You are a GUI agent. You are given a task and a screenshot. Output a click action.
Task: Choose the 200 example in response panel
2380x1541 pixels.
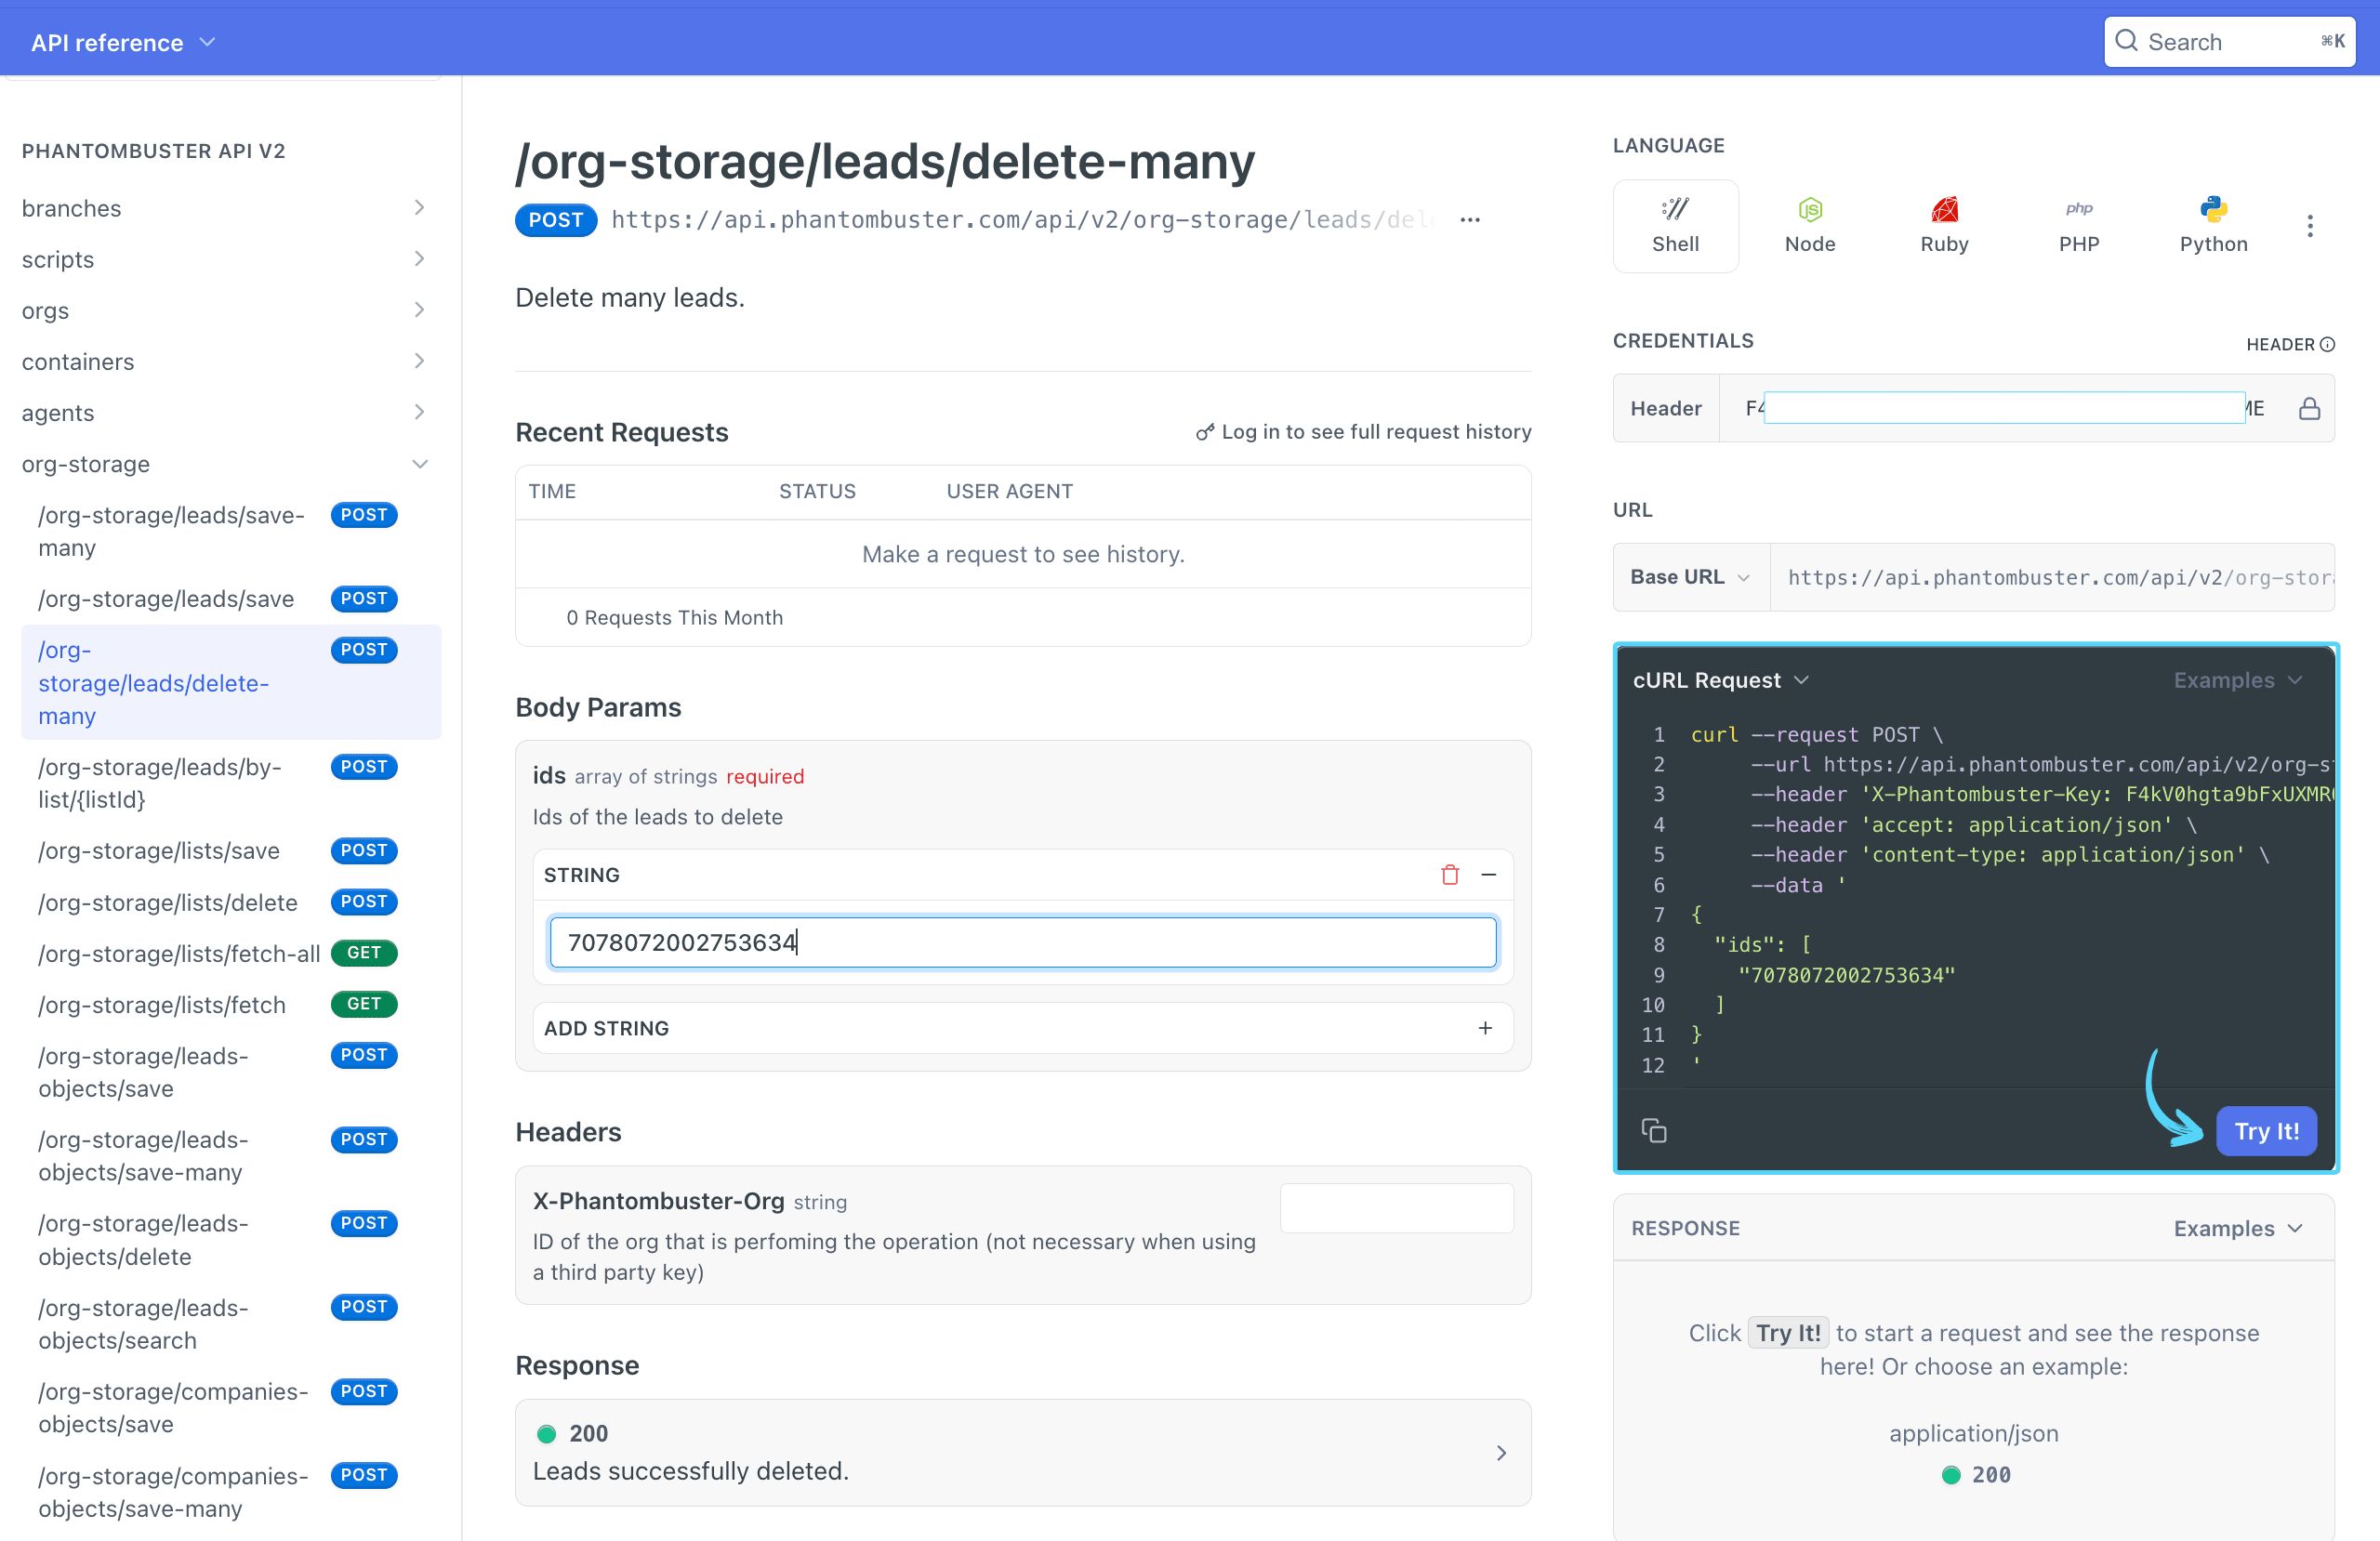[1975, 1474]
